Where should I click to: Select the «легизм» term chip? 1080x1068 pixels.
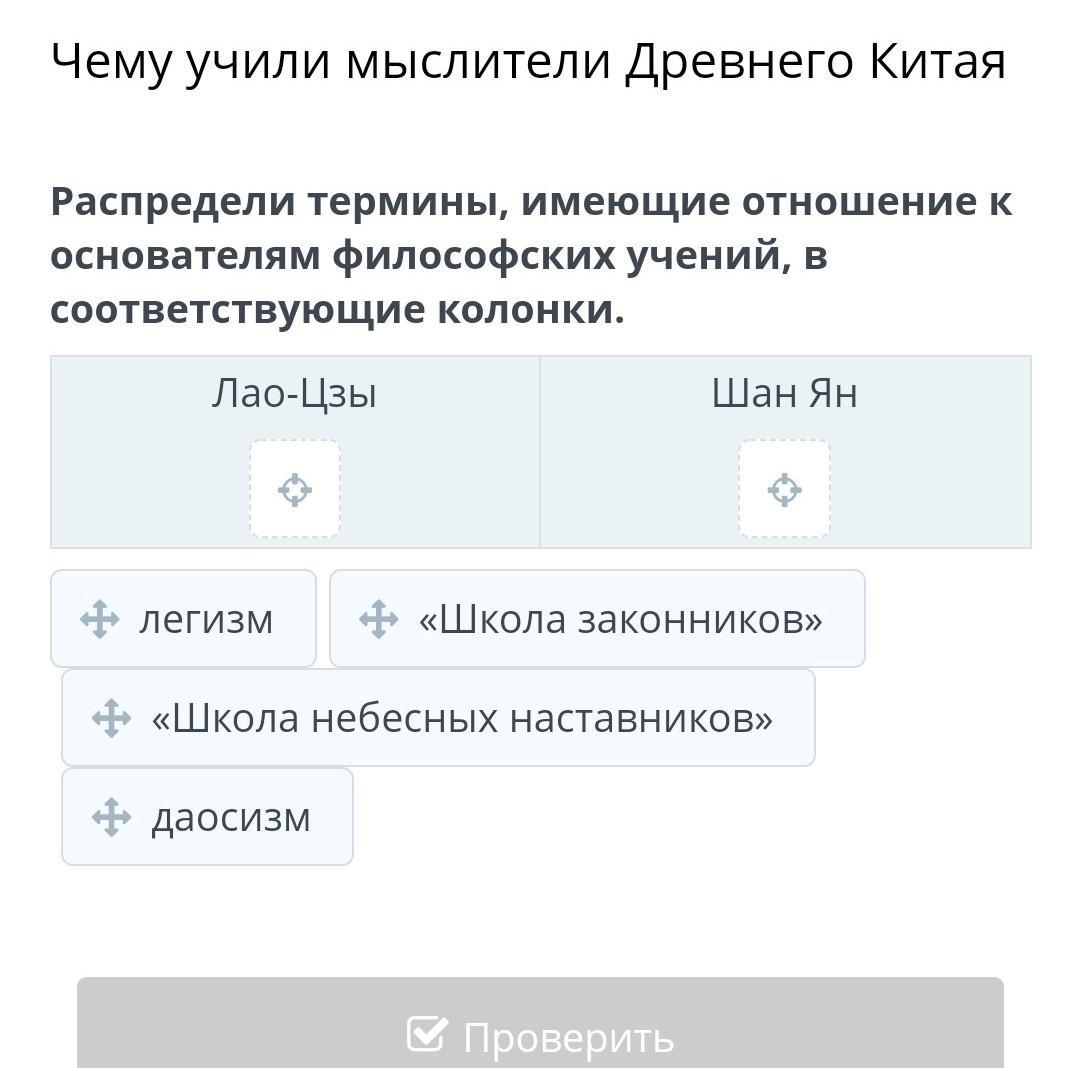183,618
